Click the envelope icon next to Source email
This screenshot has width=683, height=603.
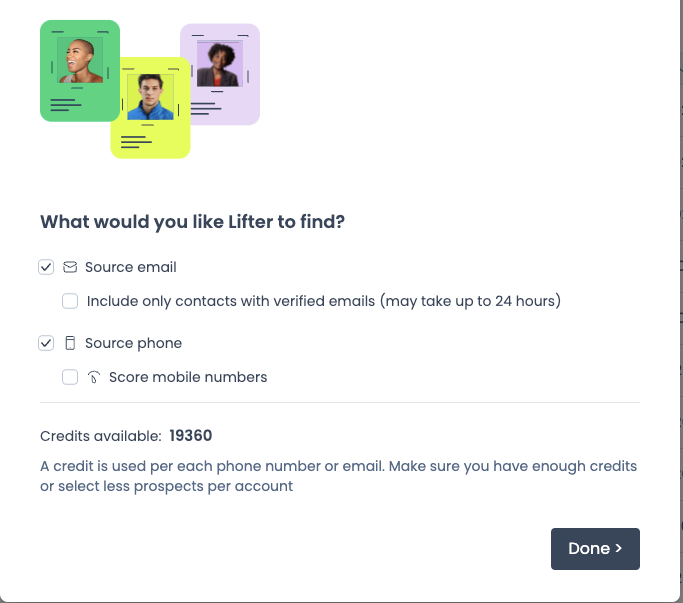coord(70,267)
